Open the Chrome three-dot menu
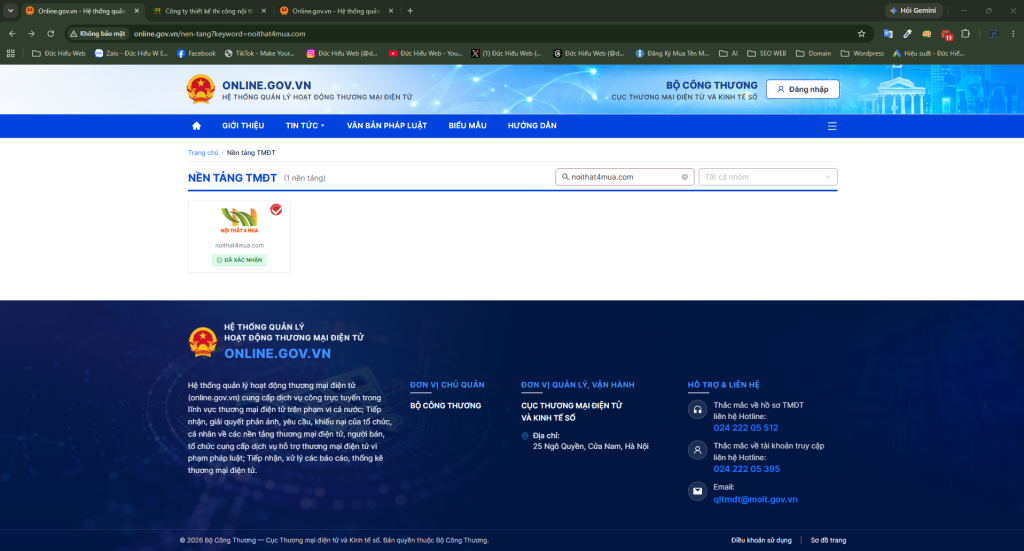The height and width of the screenshot is (551, 1024). coord(1013,34)
